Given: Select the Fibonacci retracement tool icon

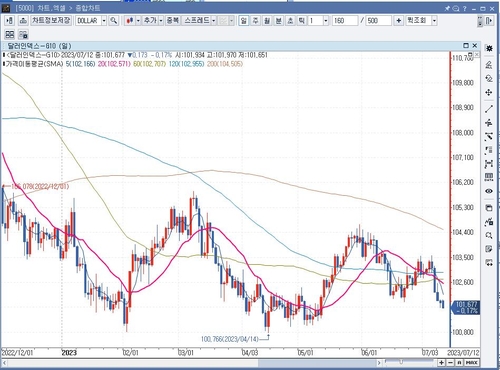Looking at the screenshot, I should (x=489, y=150).
